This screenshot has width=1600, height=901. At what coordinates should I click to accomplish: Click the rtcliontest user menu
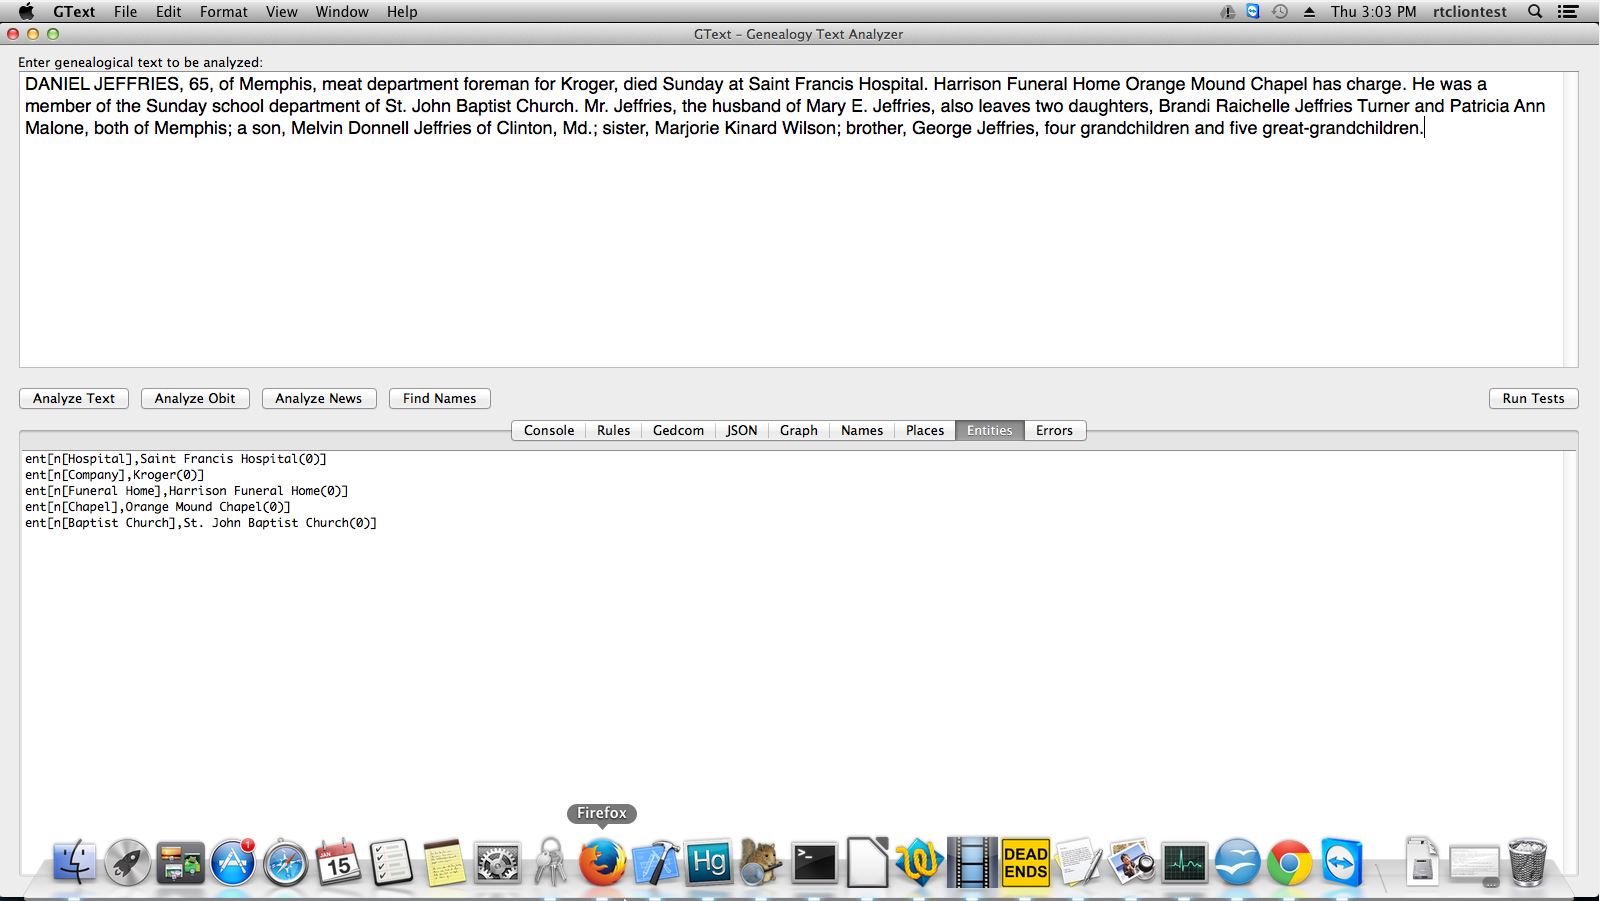click(1469, 12)
